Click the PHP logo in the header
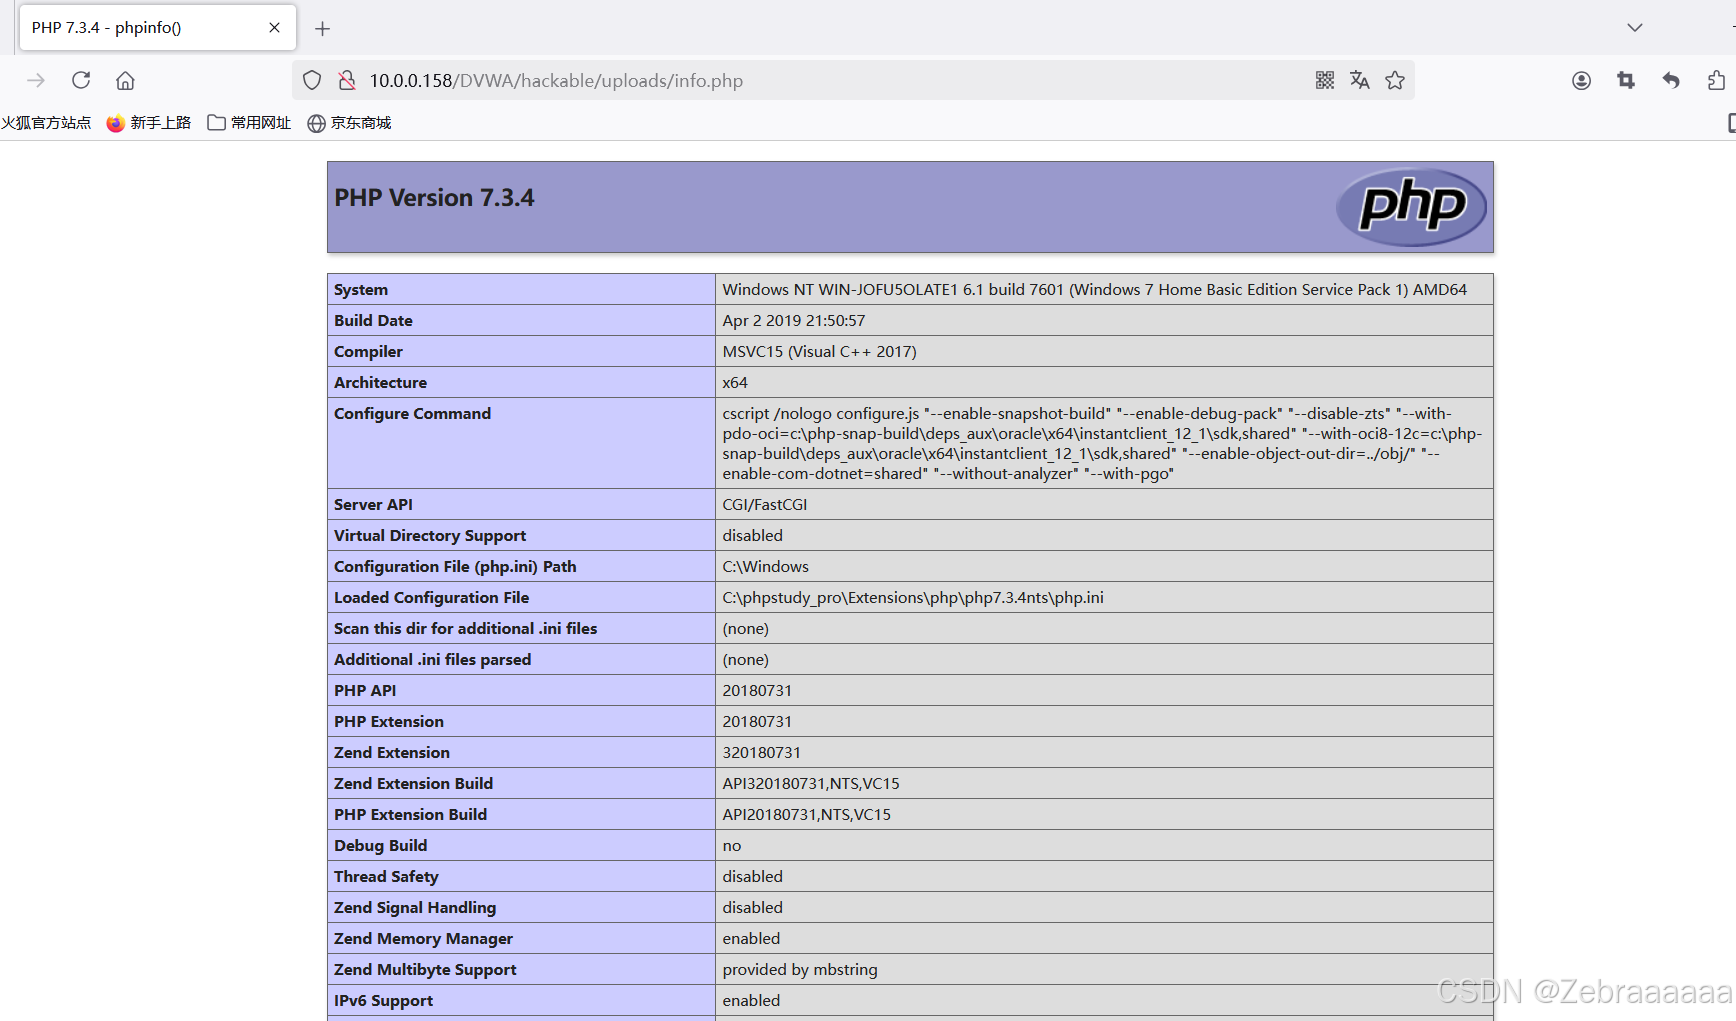 point(1412,206)
